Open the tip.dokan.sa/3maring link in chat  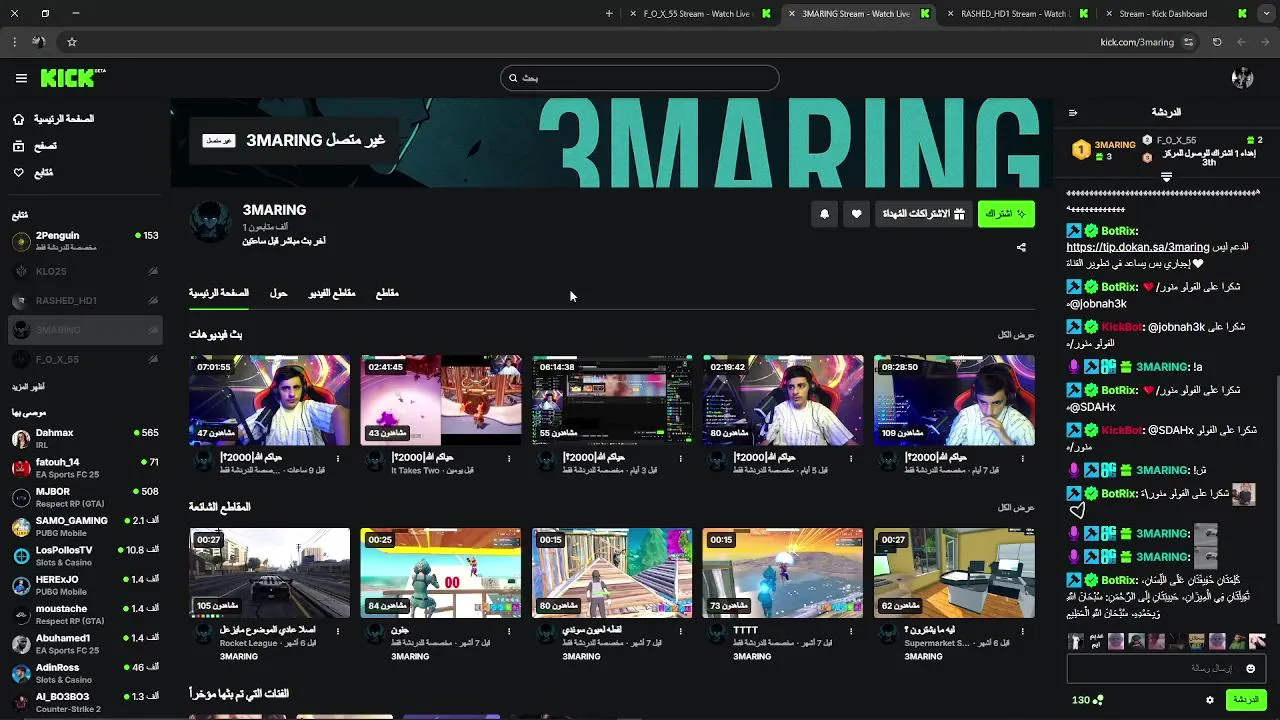(1138, 247)
